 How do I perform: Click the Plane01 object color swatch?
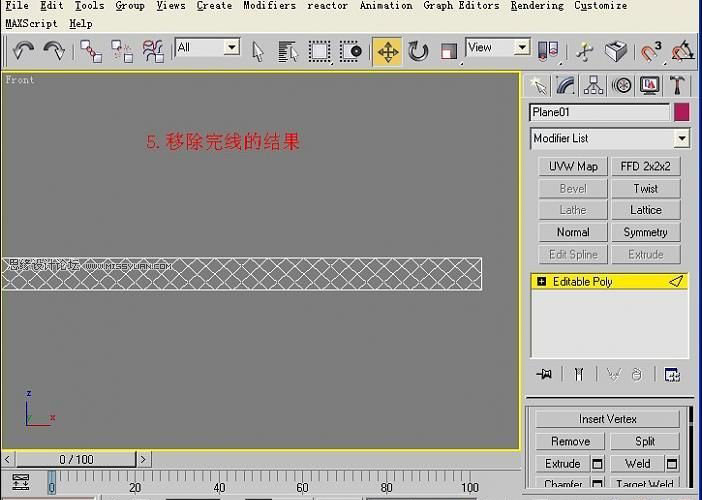[x=682, y=112]
